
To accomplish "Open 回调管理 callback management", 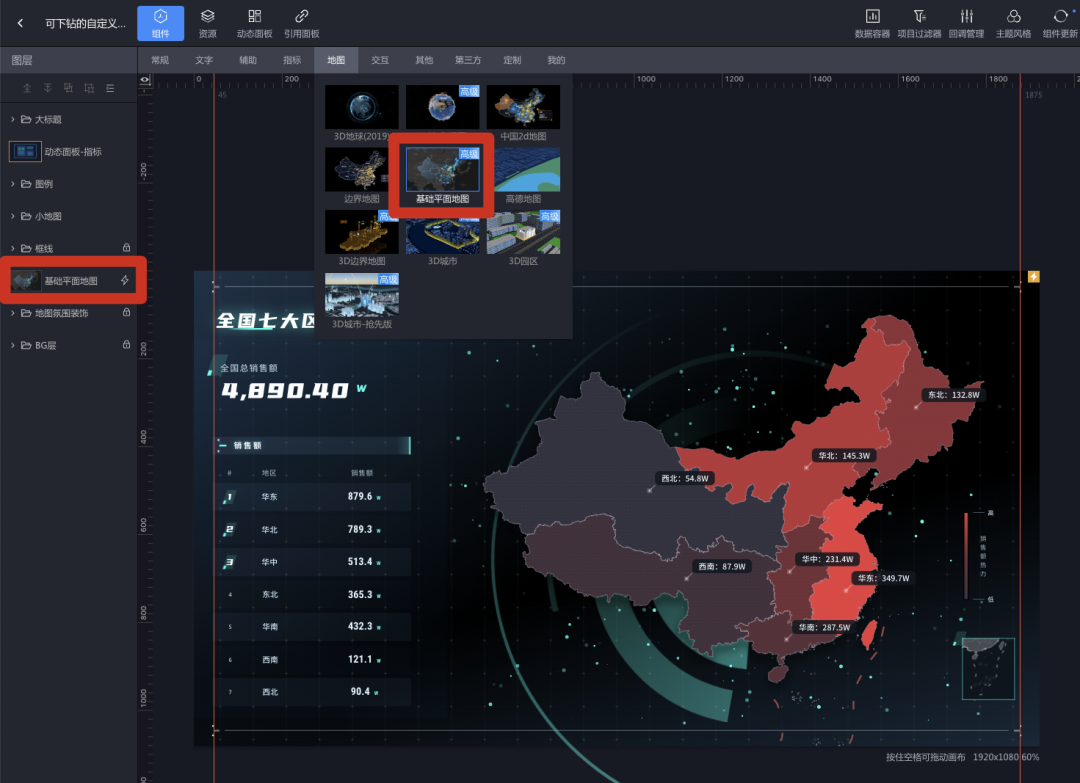I will 967,22.
